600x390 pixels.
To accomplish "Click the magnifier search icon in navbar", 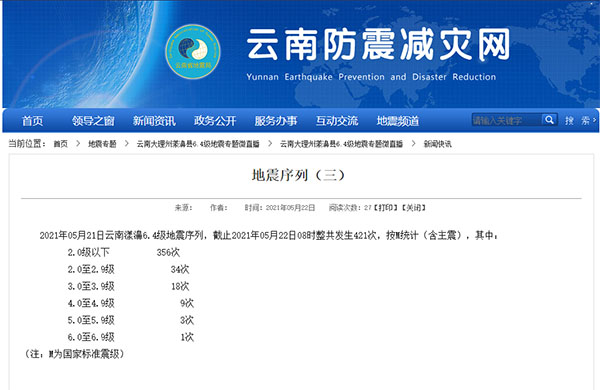I will pos(549,120).
